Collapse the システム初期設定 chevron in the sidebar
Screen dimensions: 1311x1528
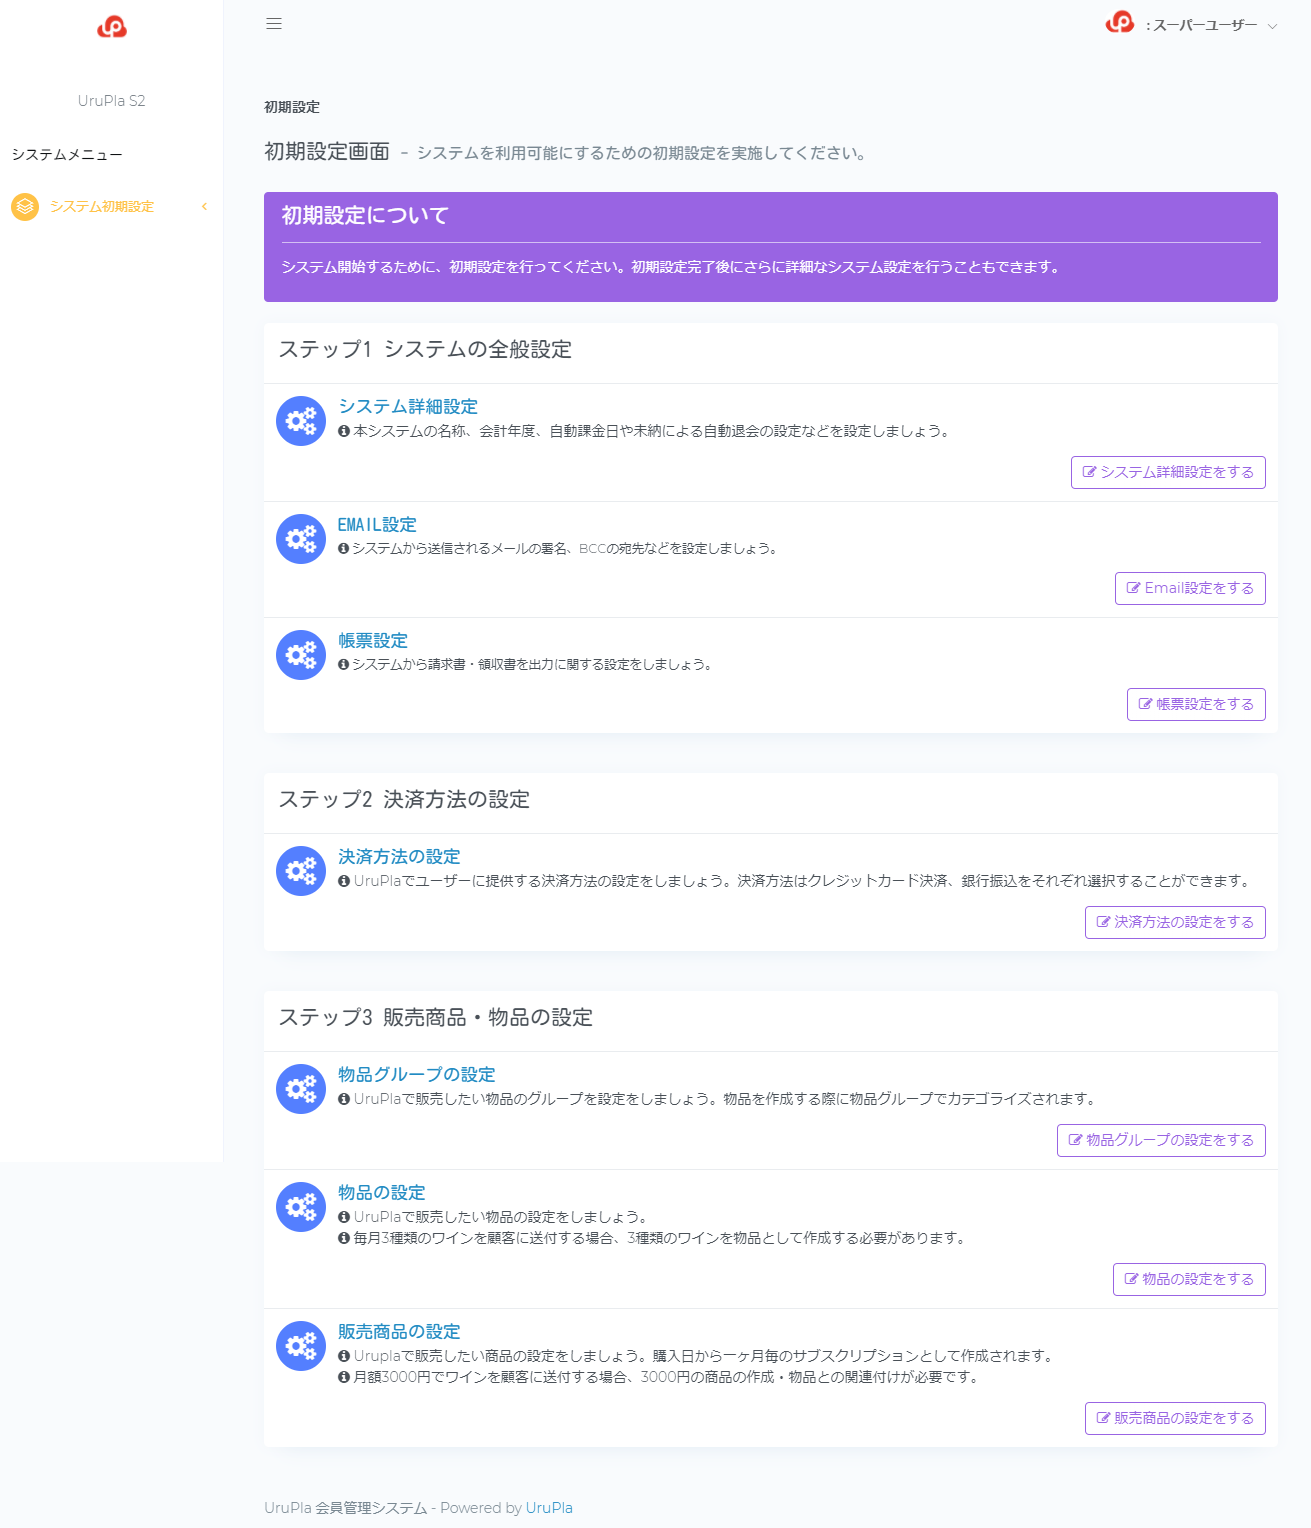tap(205, 207)
